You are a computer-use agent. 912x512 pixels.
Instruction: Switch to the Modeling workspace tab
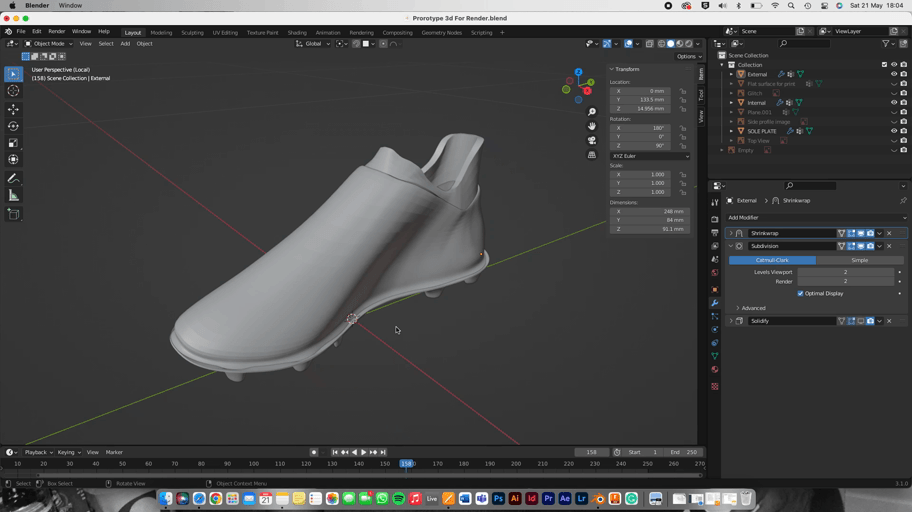(x=161, y=33)
